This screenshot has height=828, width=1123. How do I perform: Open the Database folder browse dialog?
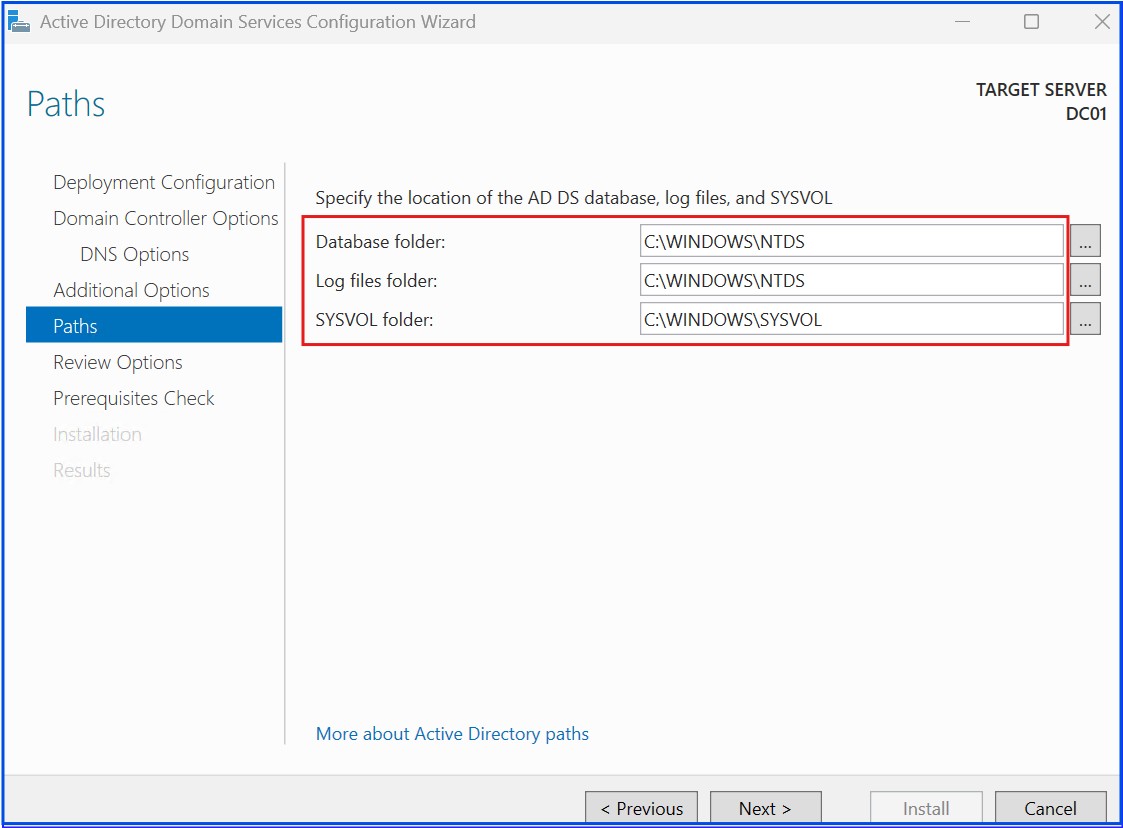pyautogui.click(x=1084, y=240)
